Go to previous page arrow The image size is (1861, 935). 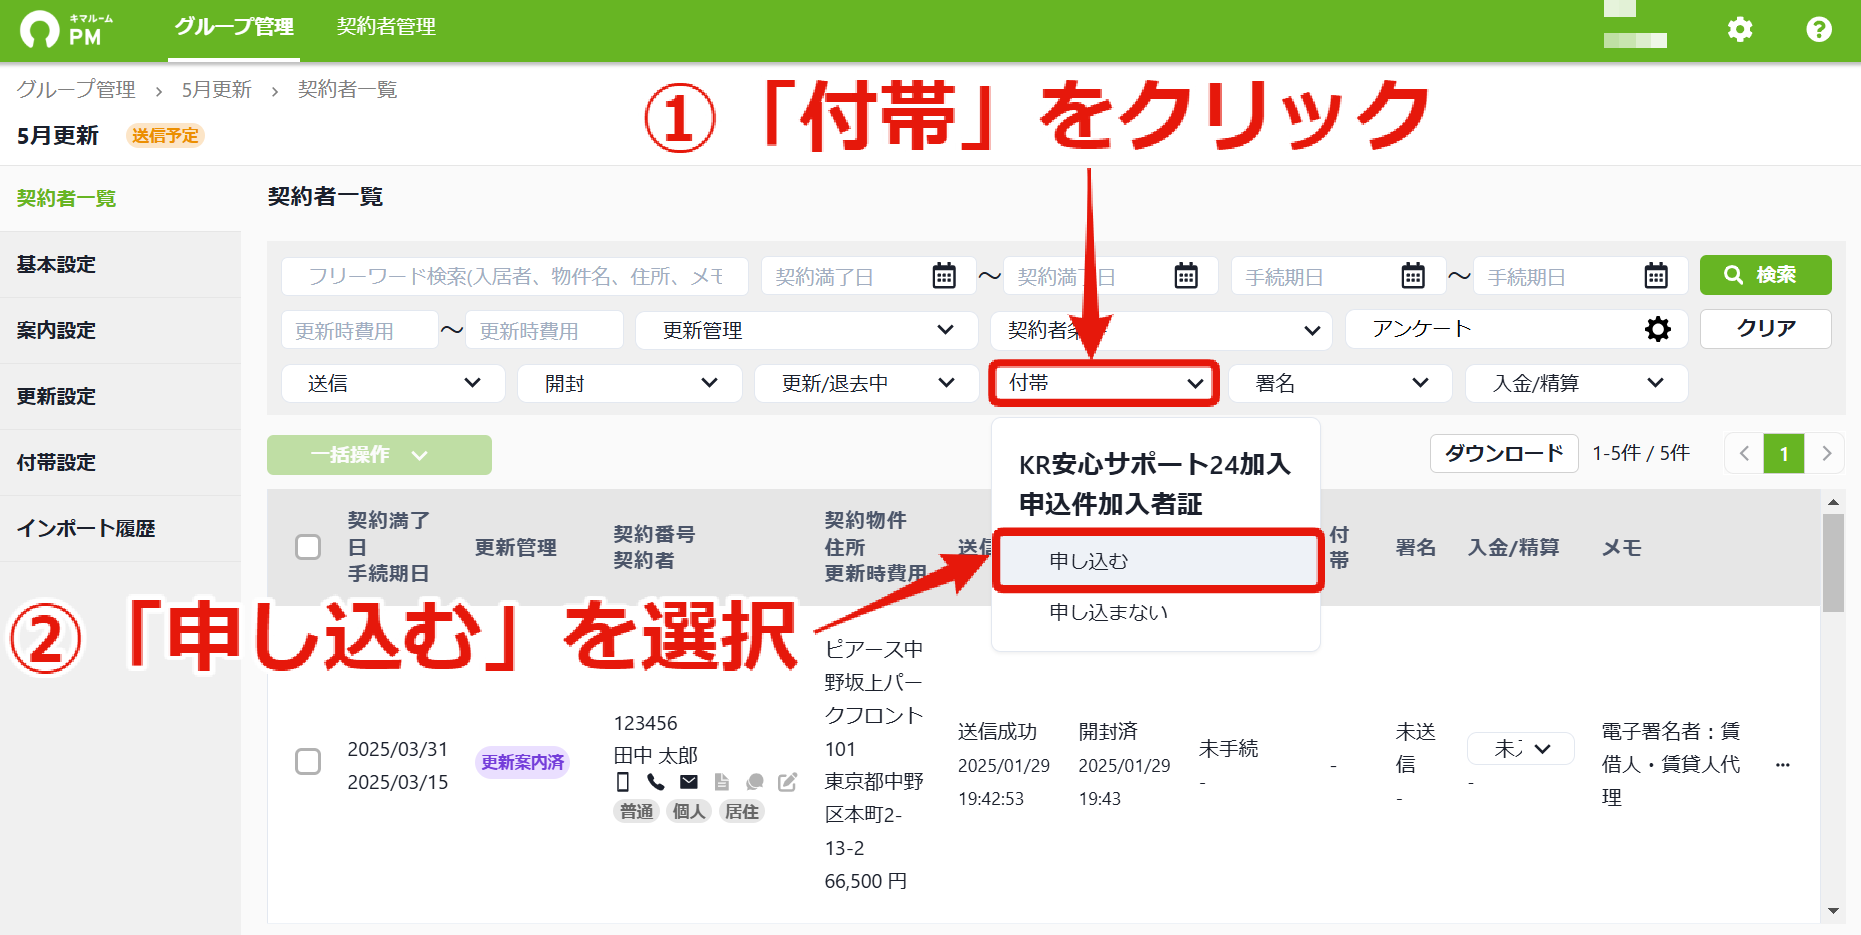[x=1744, y=454]
